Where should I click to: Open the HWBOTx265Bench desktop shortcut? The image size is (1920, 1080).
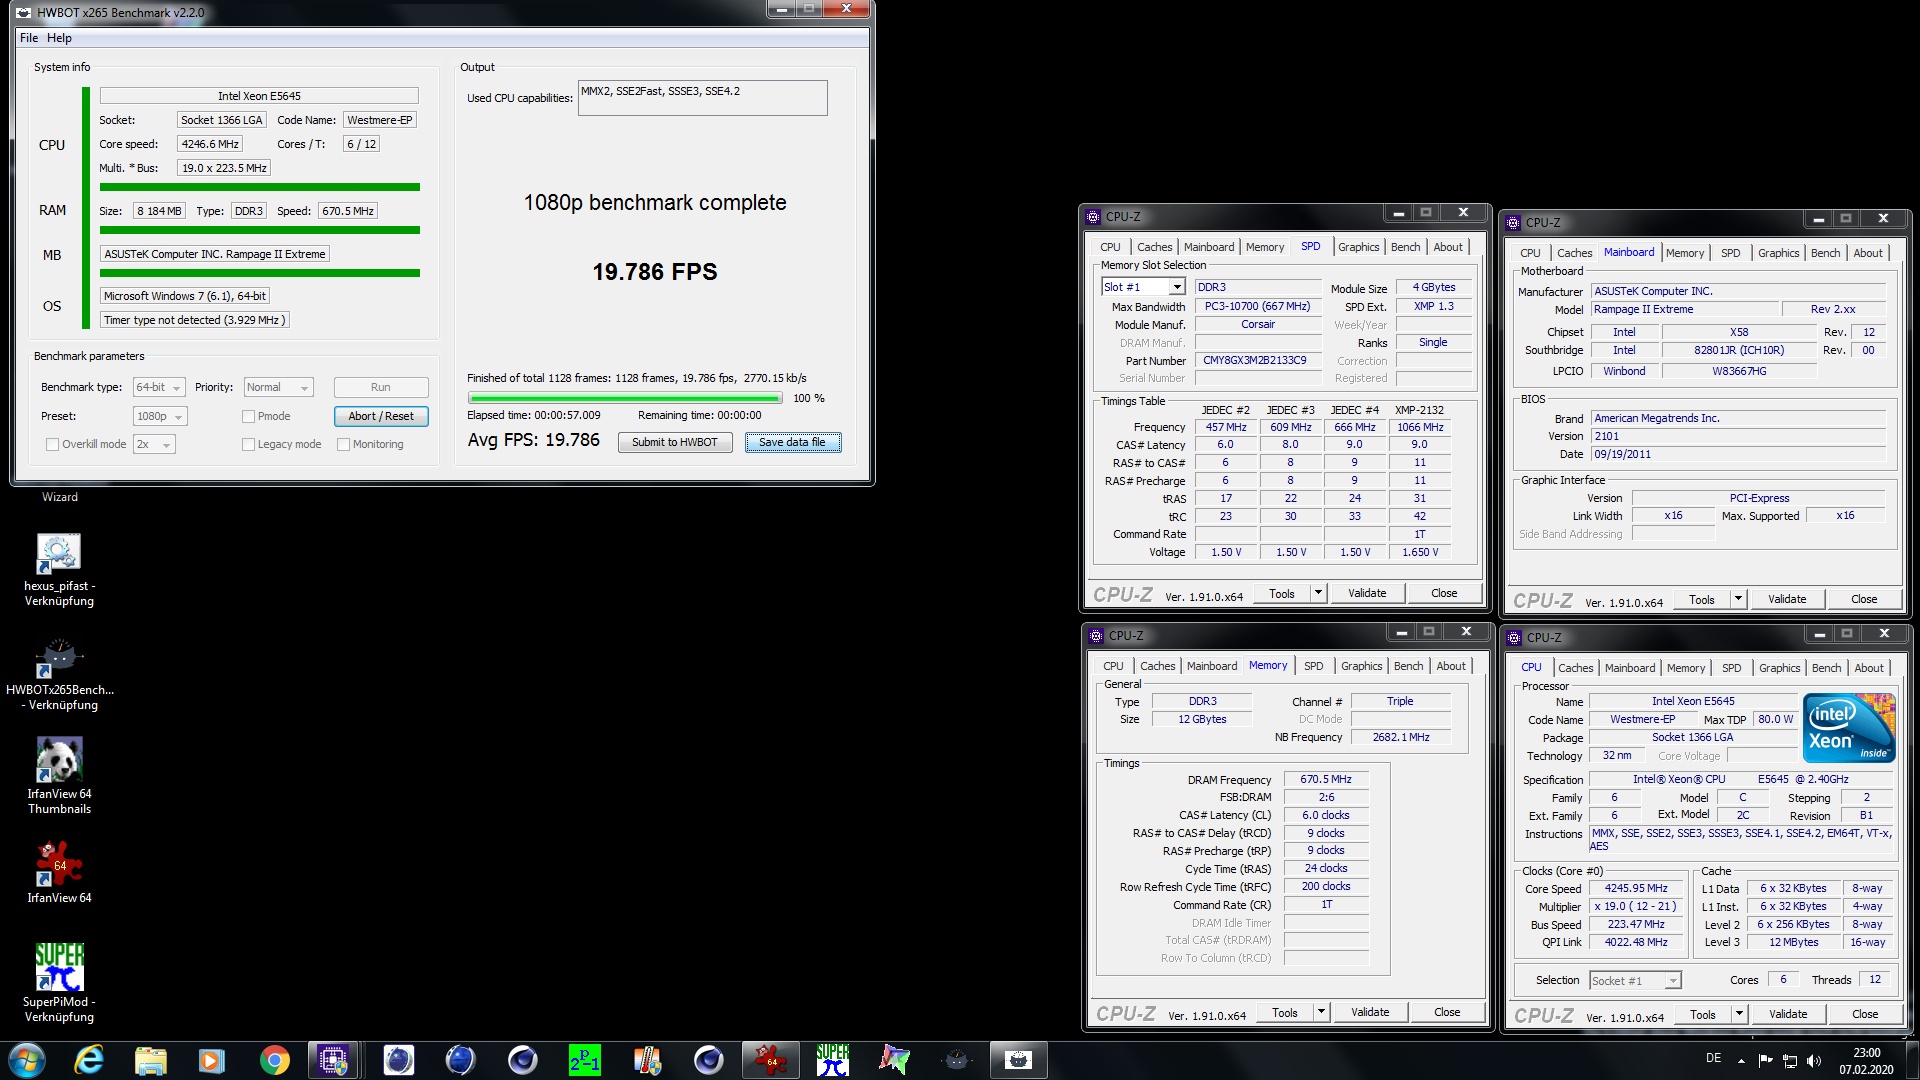pos(59,676)
